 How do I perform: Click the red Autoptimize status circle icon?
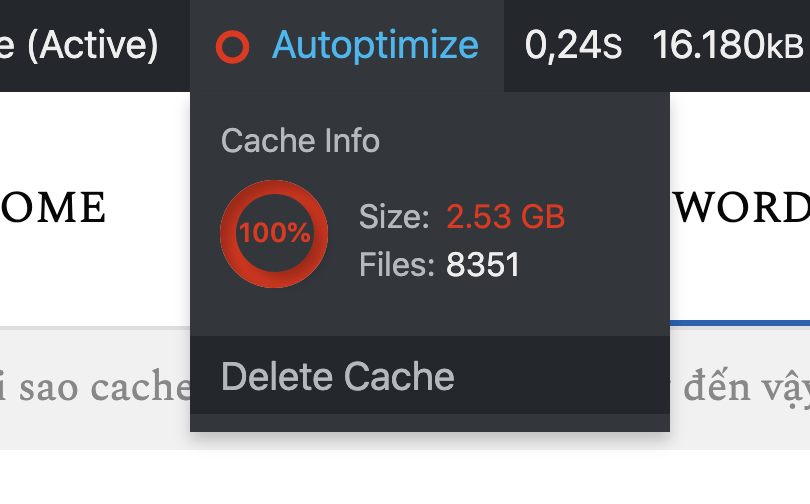pyautogui.click(x=232, y=47)
